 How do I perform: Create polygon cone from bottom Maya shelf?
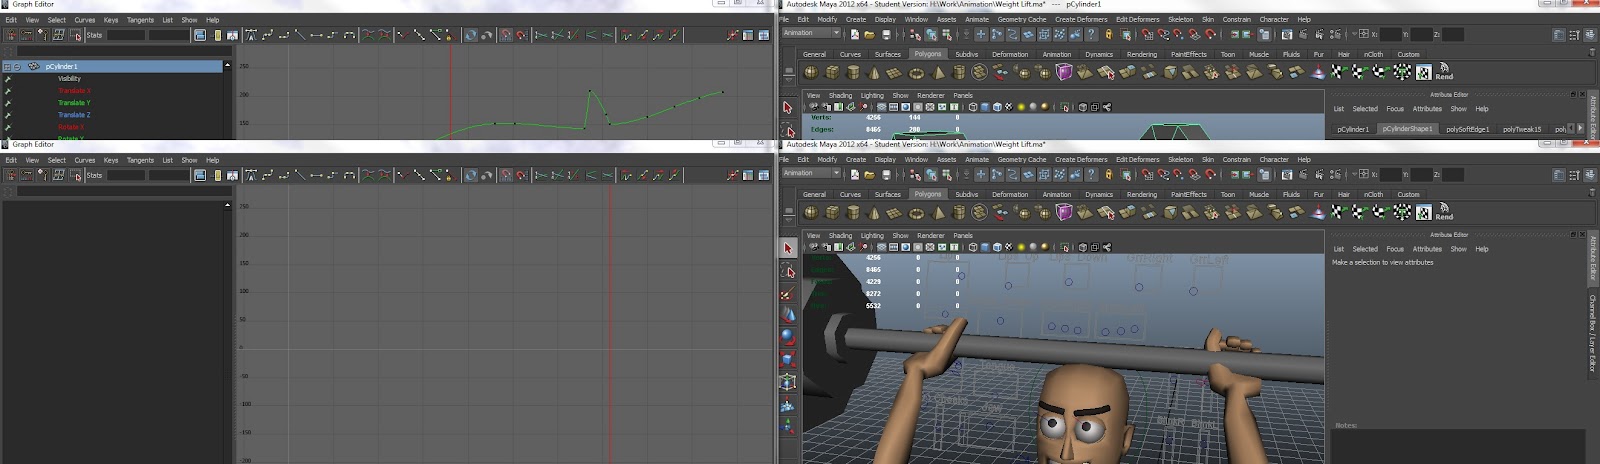pyautogui.click(x=873, y=212)
